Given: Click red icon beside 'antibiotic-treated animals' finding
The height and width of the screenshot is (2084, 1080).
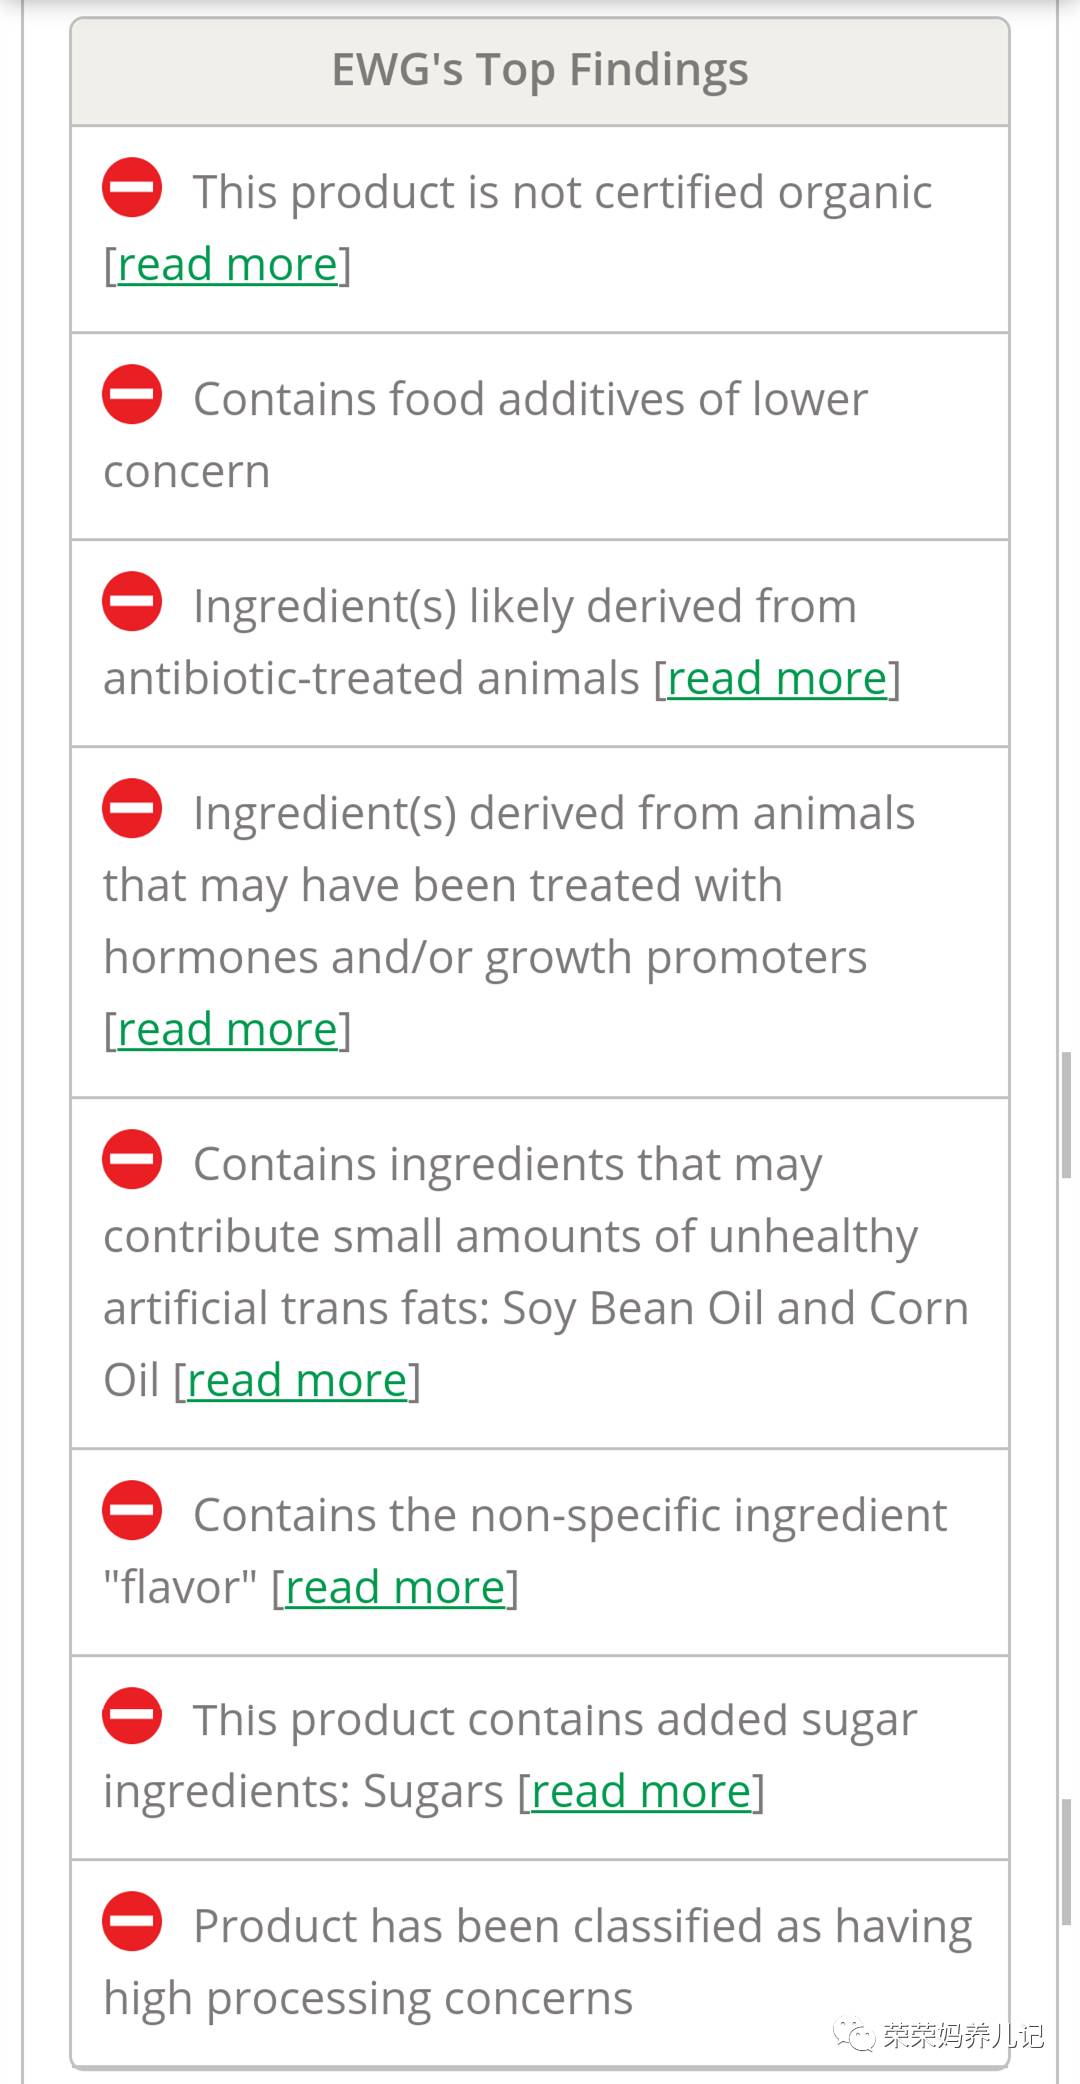Looking at the screenshot, I should point(132,601).
